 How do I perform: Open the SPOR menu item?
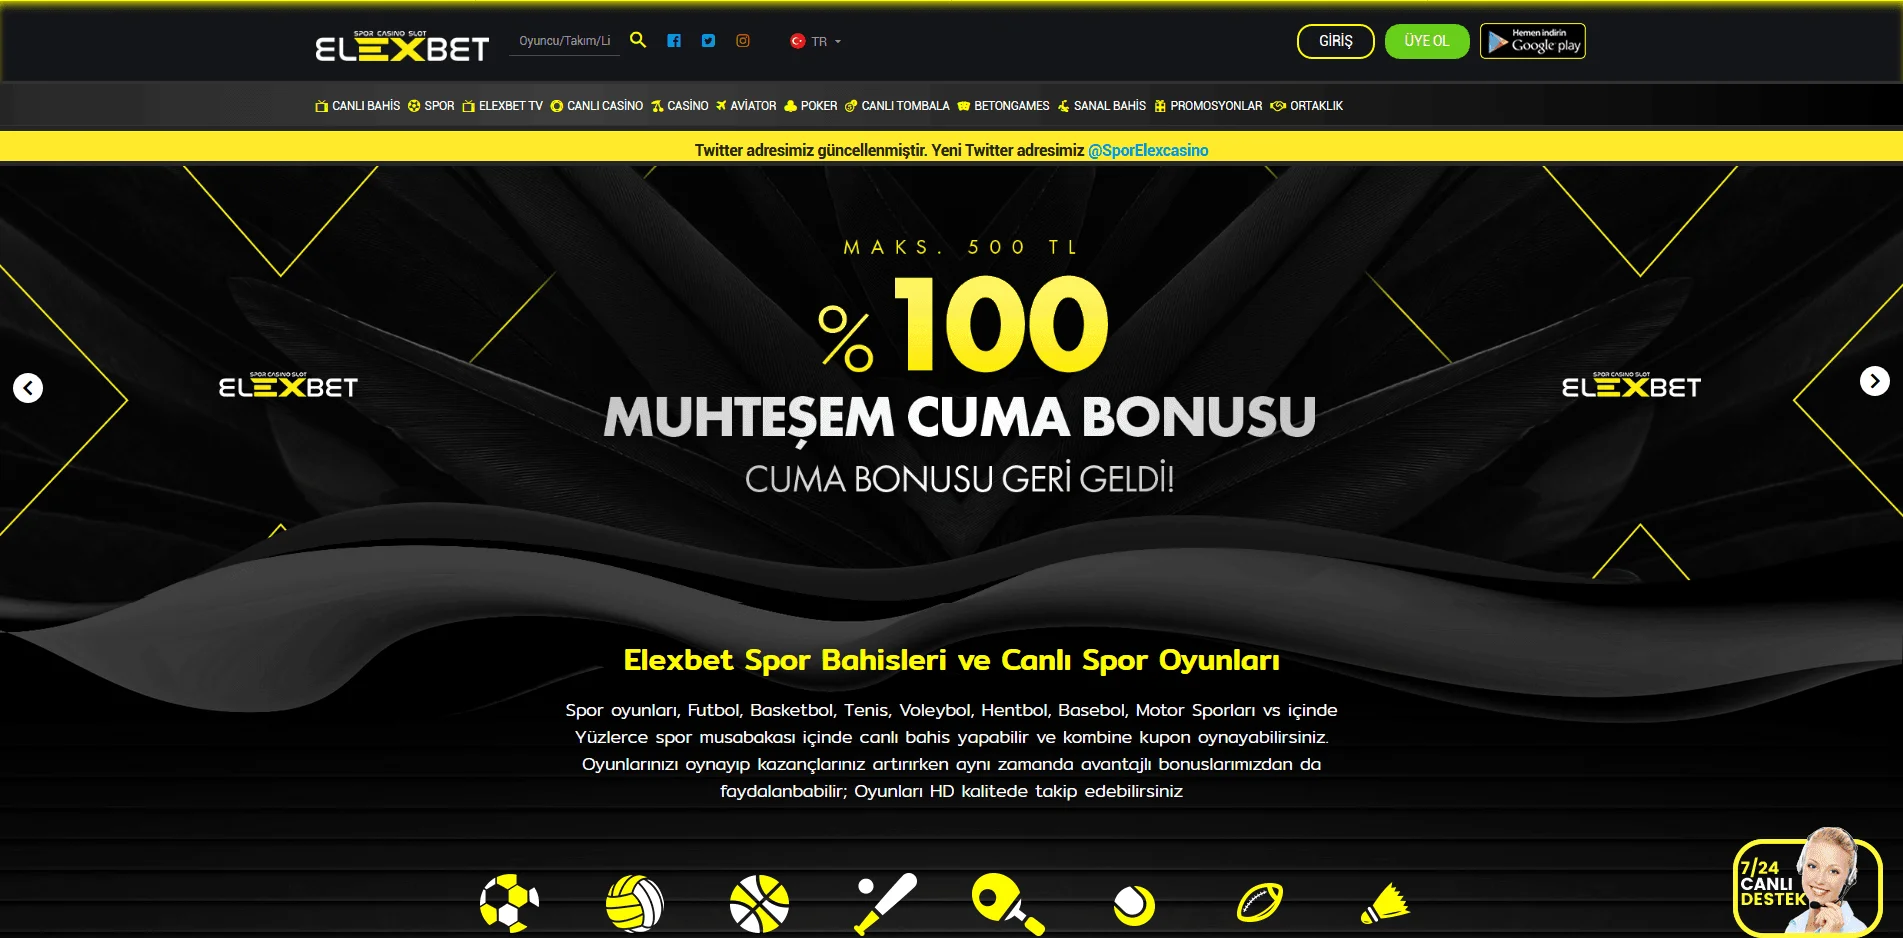tap(431, 106)
